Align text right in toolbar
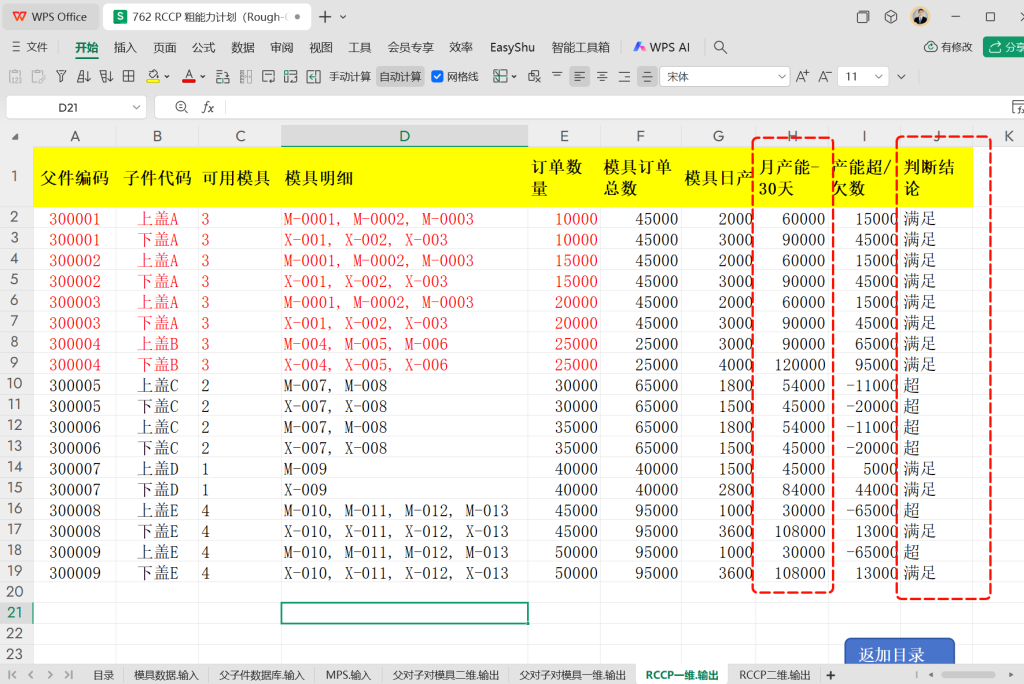This screenshot has width=1024, height=684. click(624, 76)
